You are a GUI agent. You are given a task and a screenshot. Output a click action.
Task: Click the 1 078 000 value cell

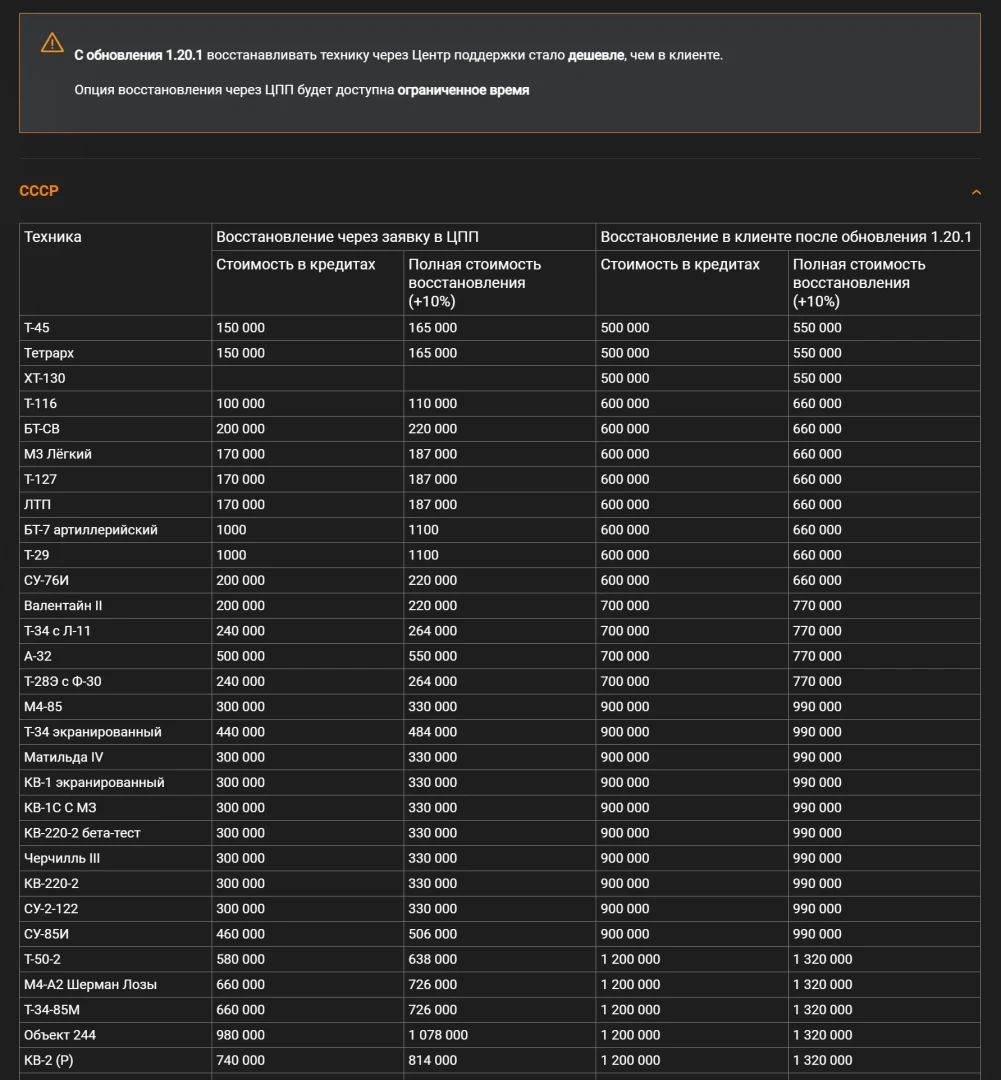(438, 1035)
